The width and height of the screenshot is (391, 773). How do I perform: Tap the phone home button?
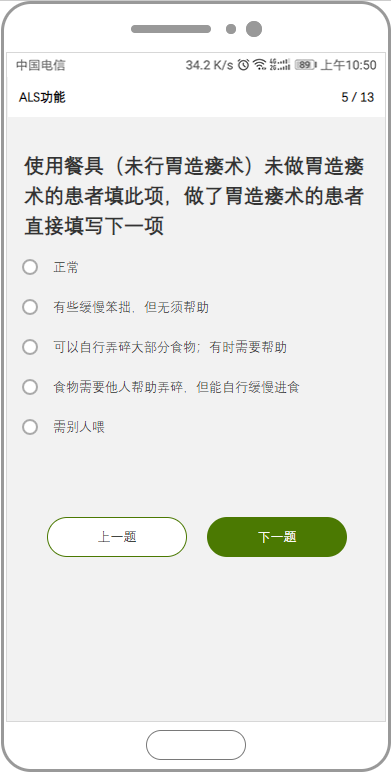click(196, 745)
